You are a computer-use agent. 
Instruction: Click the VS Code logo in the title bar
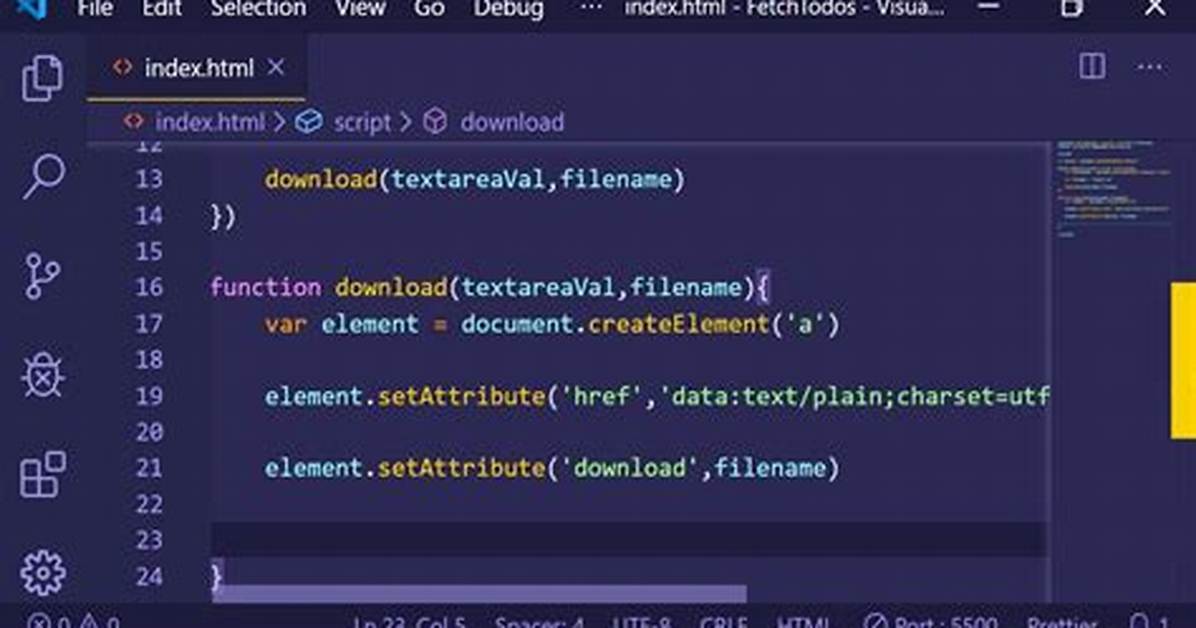click(x=32, y=8)
